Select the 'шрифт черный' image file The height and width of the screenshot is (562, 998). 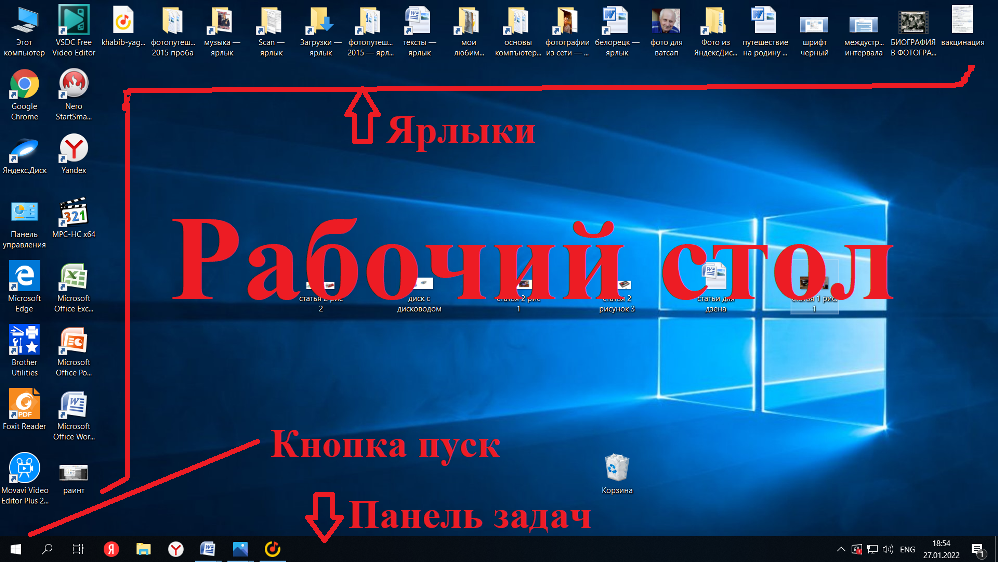point(813,35)
